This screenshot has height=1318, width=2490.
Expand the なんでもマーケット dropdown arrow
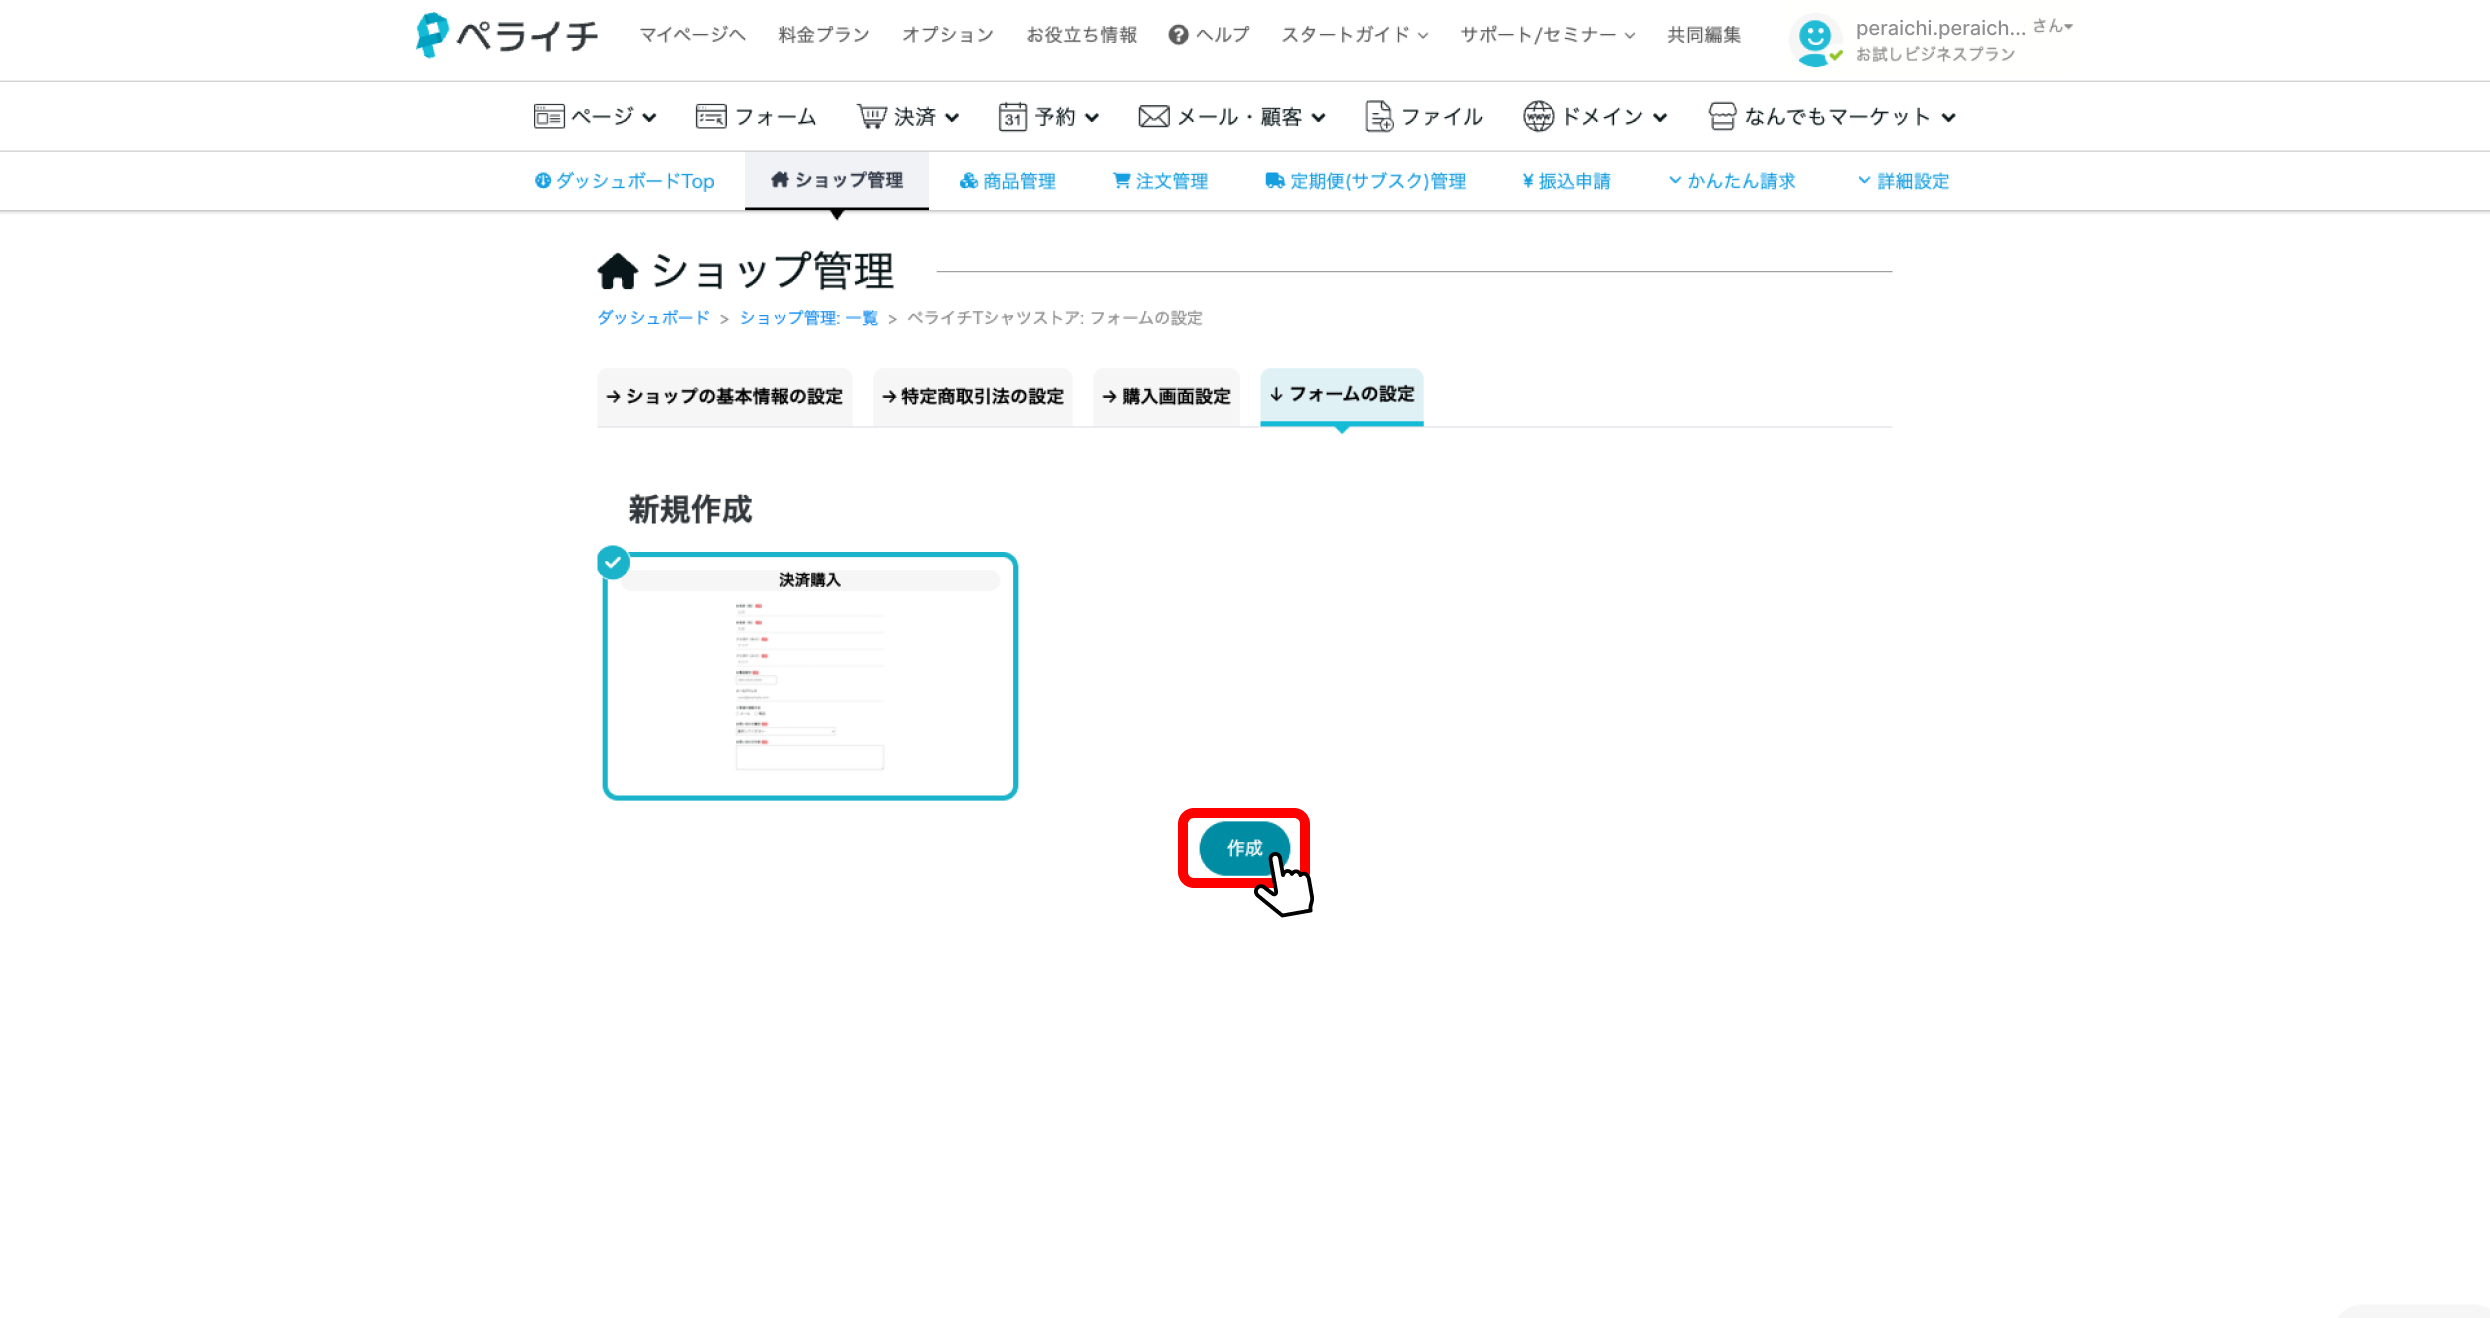(x=1948, y=118)
